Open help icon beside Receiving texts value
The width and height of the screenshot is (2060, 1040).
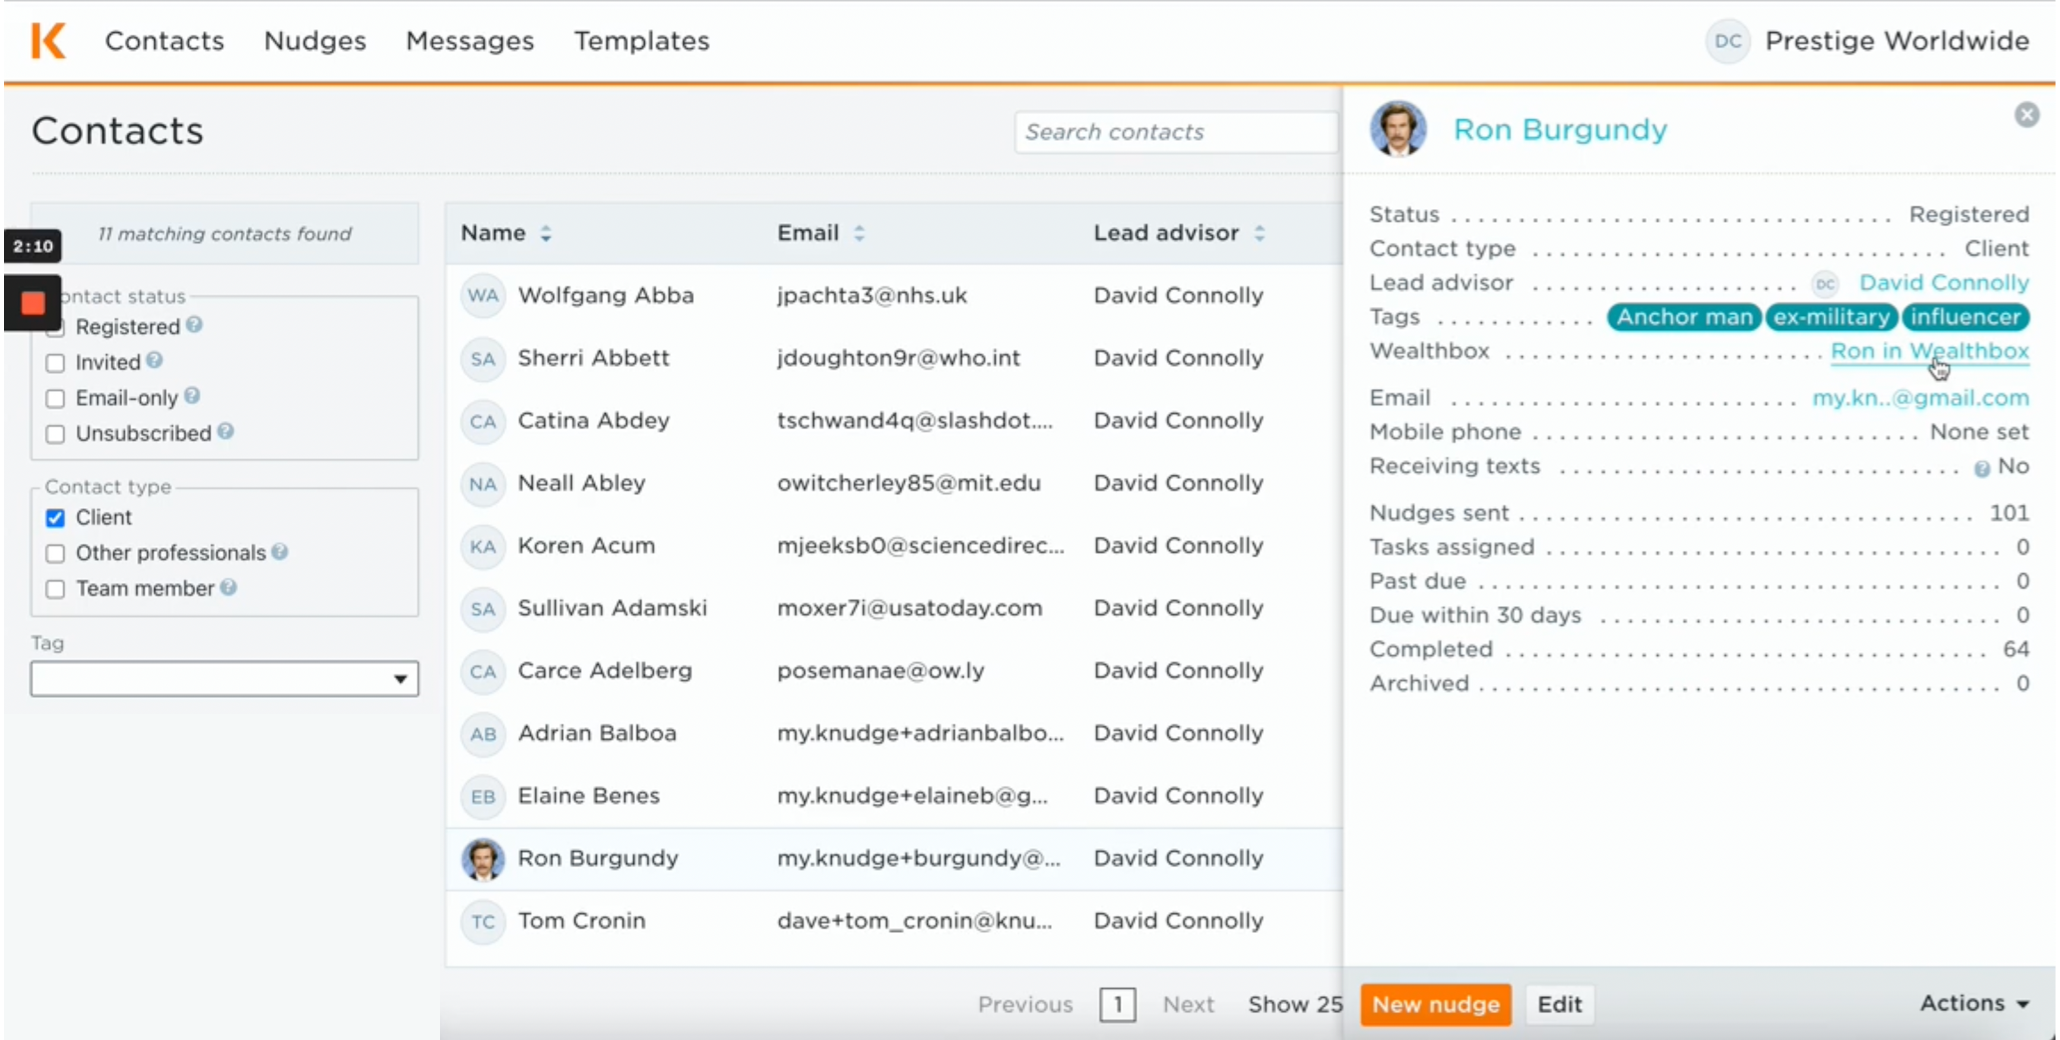pos(1982,469)
